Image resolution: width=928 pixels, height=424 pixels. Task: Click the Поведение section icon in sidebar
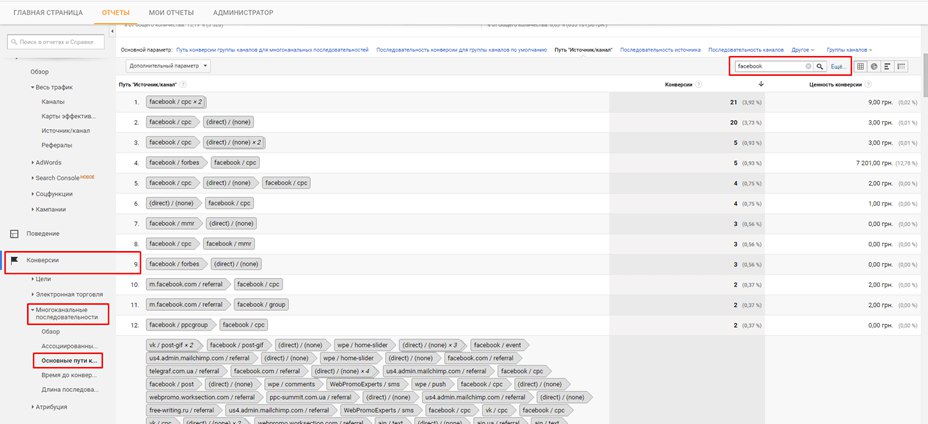(x=14, y=233)
